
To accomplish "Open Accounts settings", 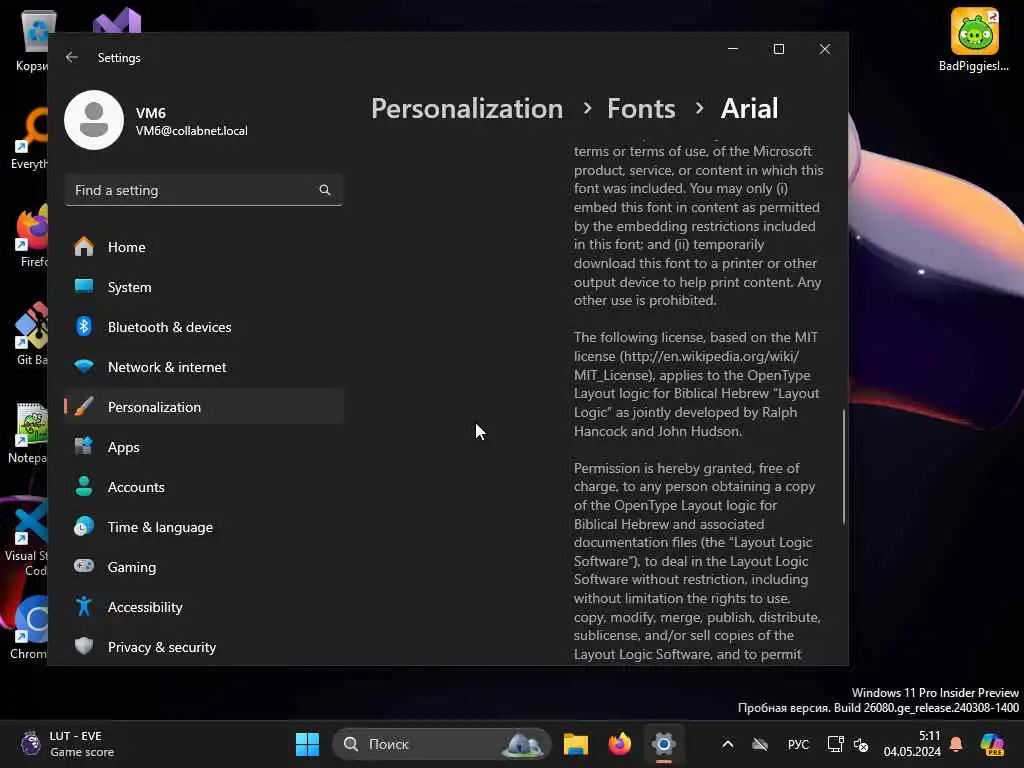I will [x=204, y=487].
